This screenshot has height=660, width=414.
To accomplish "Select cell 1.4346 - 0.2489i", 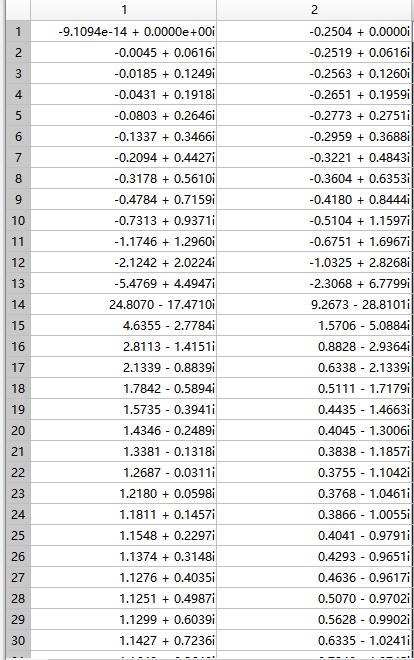I will point(124,430).
